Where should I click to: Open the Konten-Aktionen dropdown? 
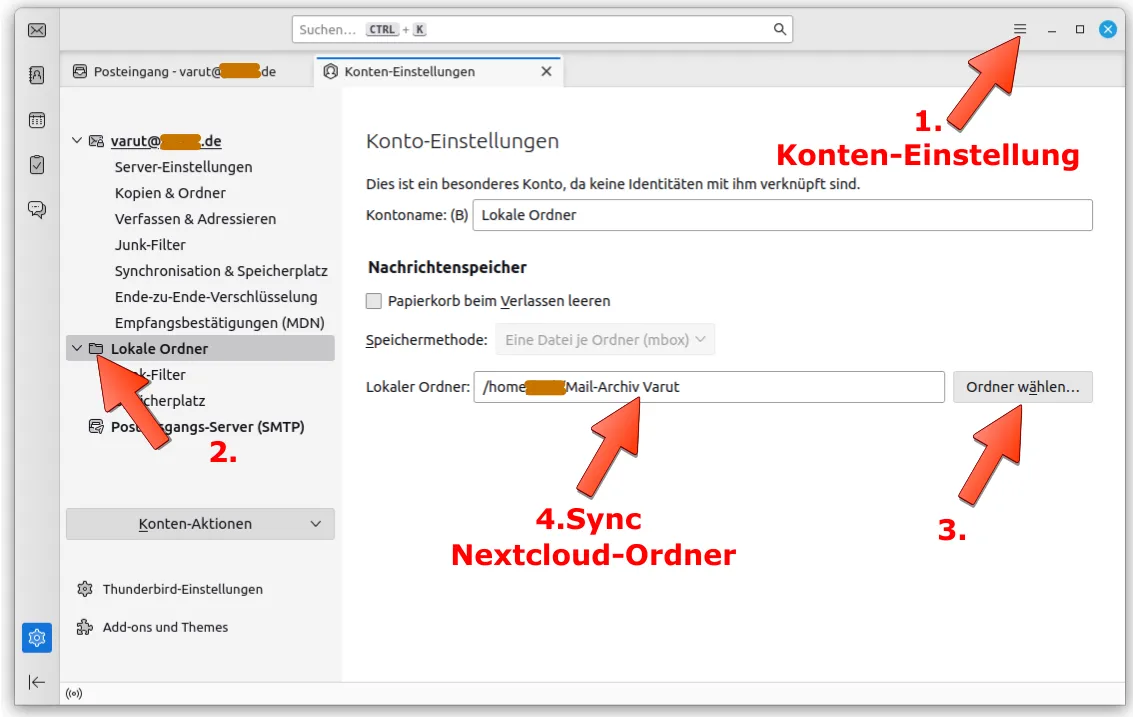point(200,523)
